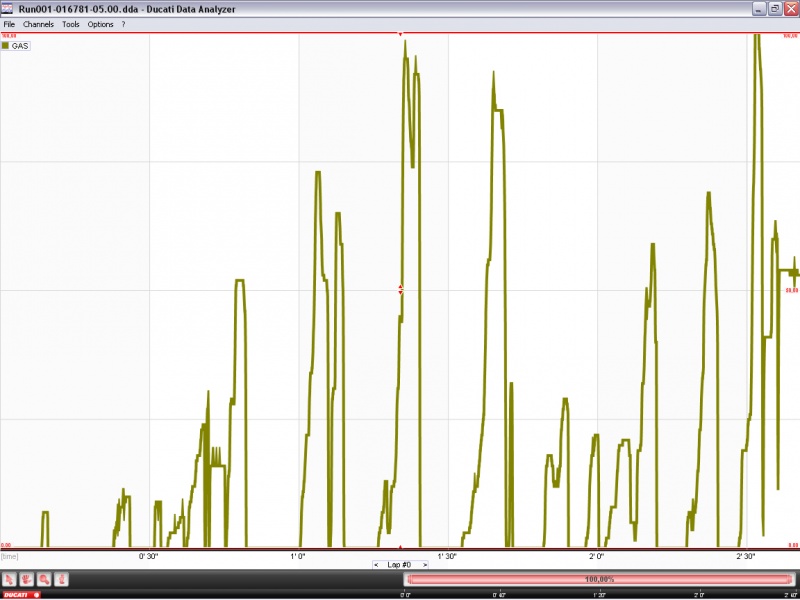Go to previous lap with < arrow
This screenshot has width=800, height=600.
click(376, 565)
